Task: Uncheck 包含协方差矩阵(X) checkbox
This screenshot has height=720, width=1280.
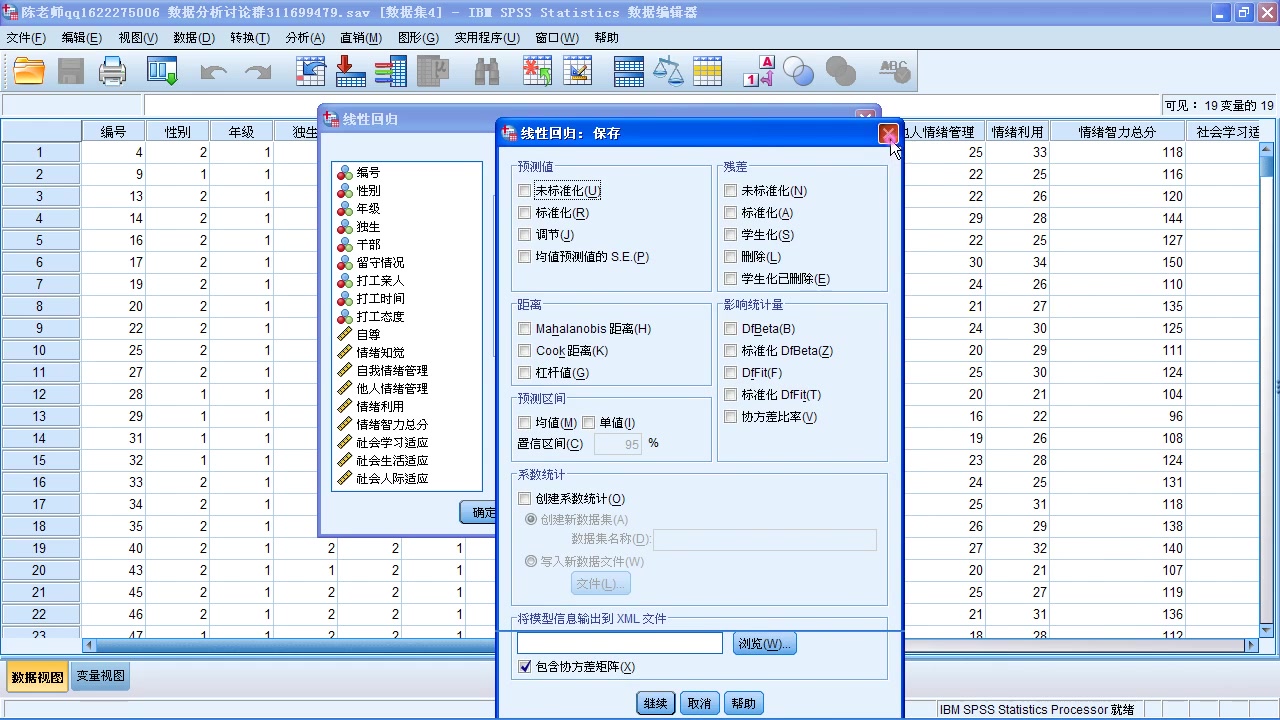Action: click(525, 667)
